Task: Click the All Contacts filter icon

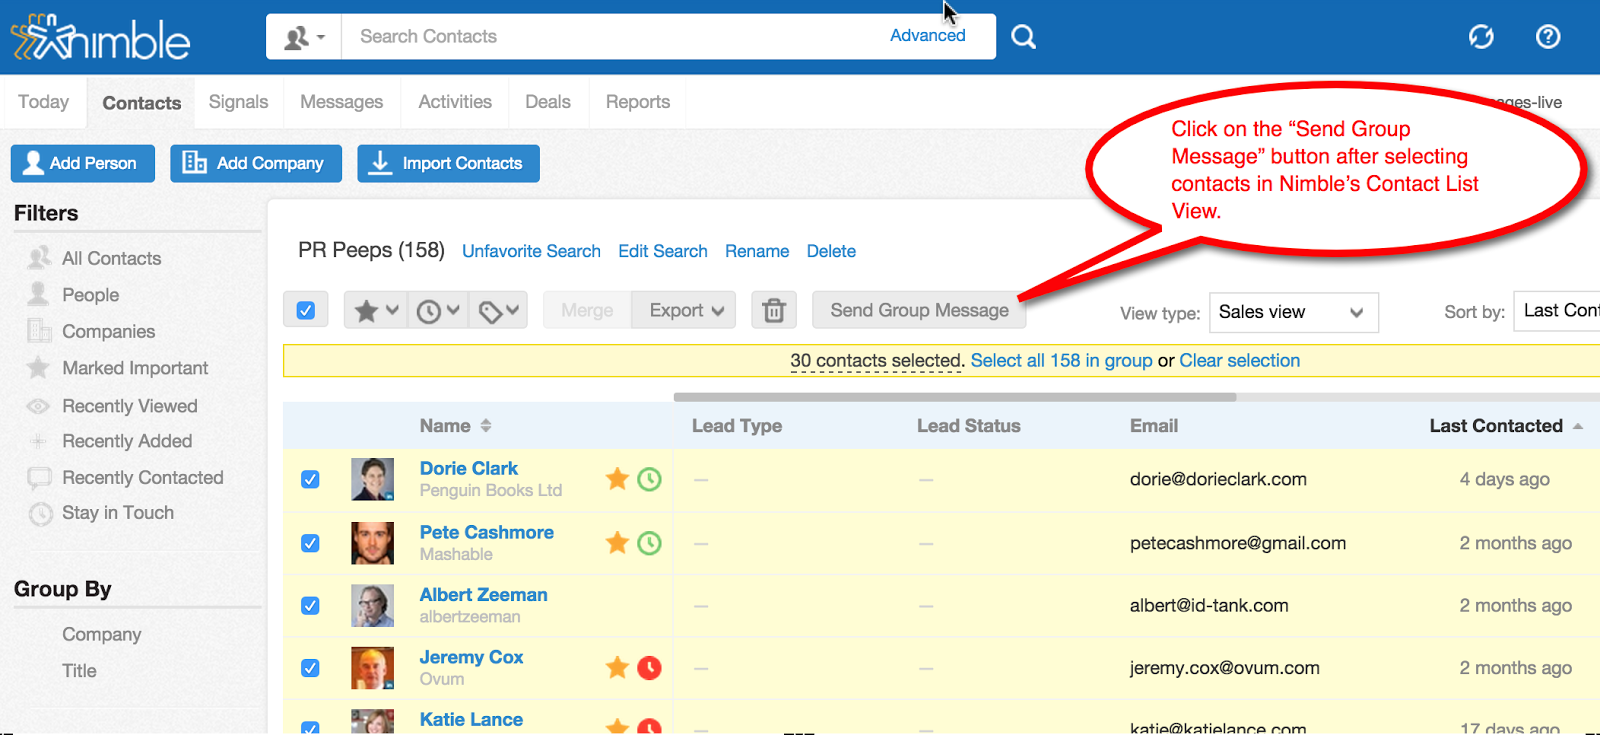Action: tap(39, 258)
